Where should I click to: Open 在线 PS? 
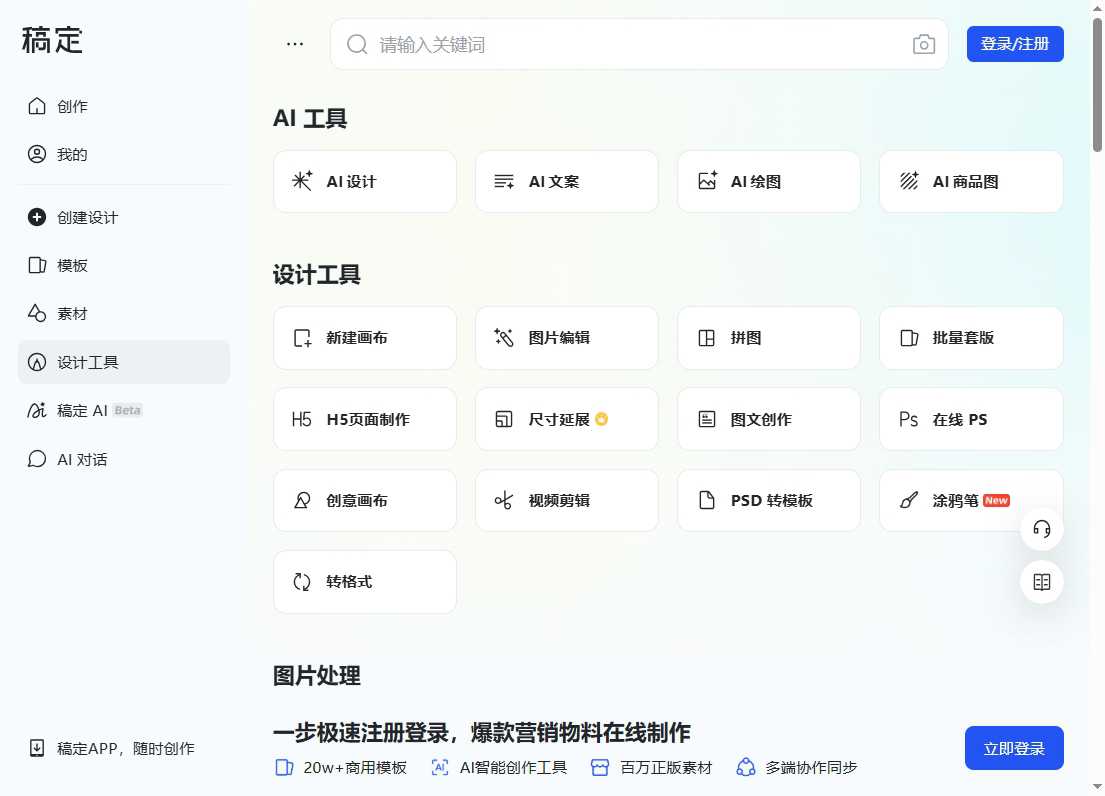(x=970, y=419)
